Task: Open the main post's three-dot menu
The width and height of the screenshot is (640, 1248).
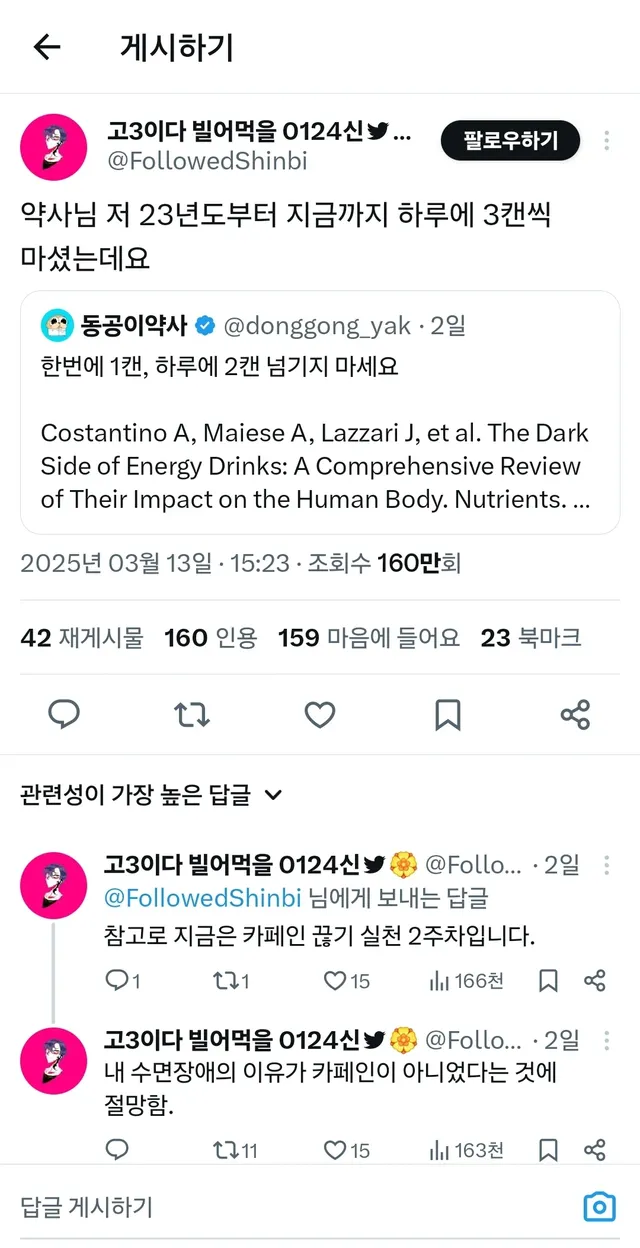Action: click(x=606, y=141)
